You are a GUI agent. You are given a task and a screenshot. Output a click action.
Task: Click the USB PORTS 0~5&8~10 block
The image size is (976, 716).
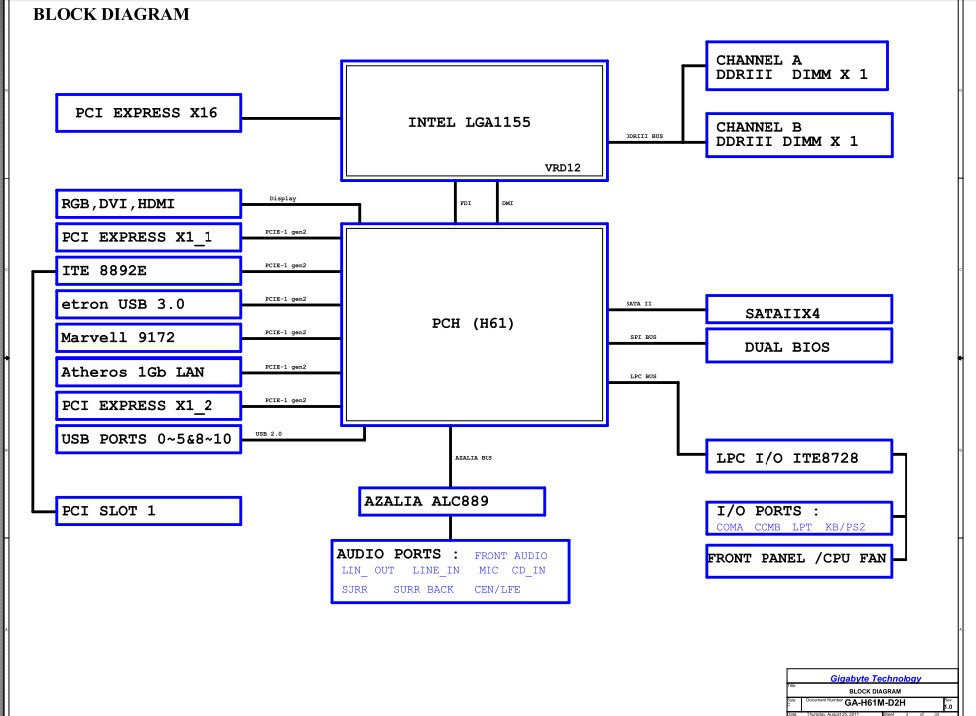coord(148,439)
